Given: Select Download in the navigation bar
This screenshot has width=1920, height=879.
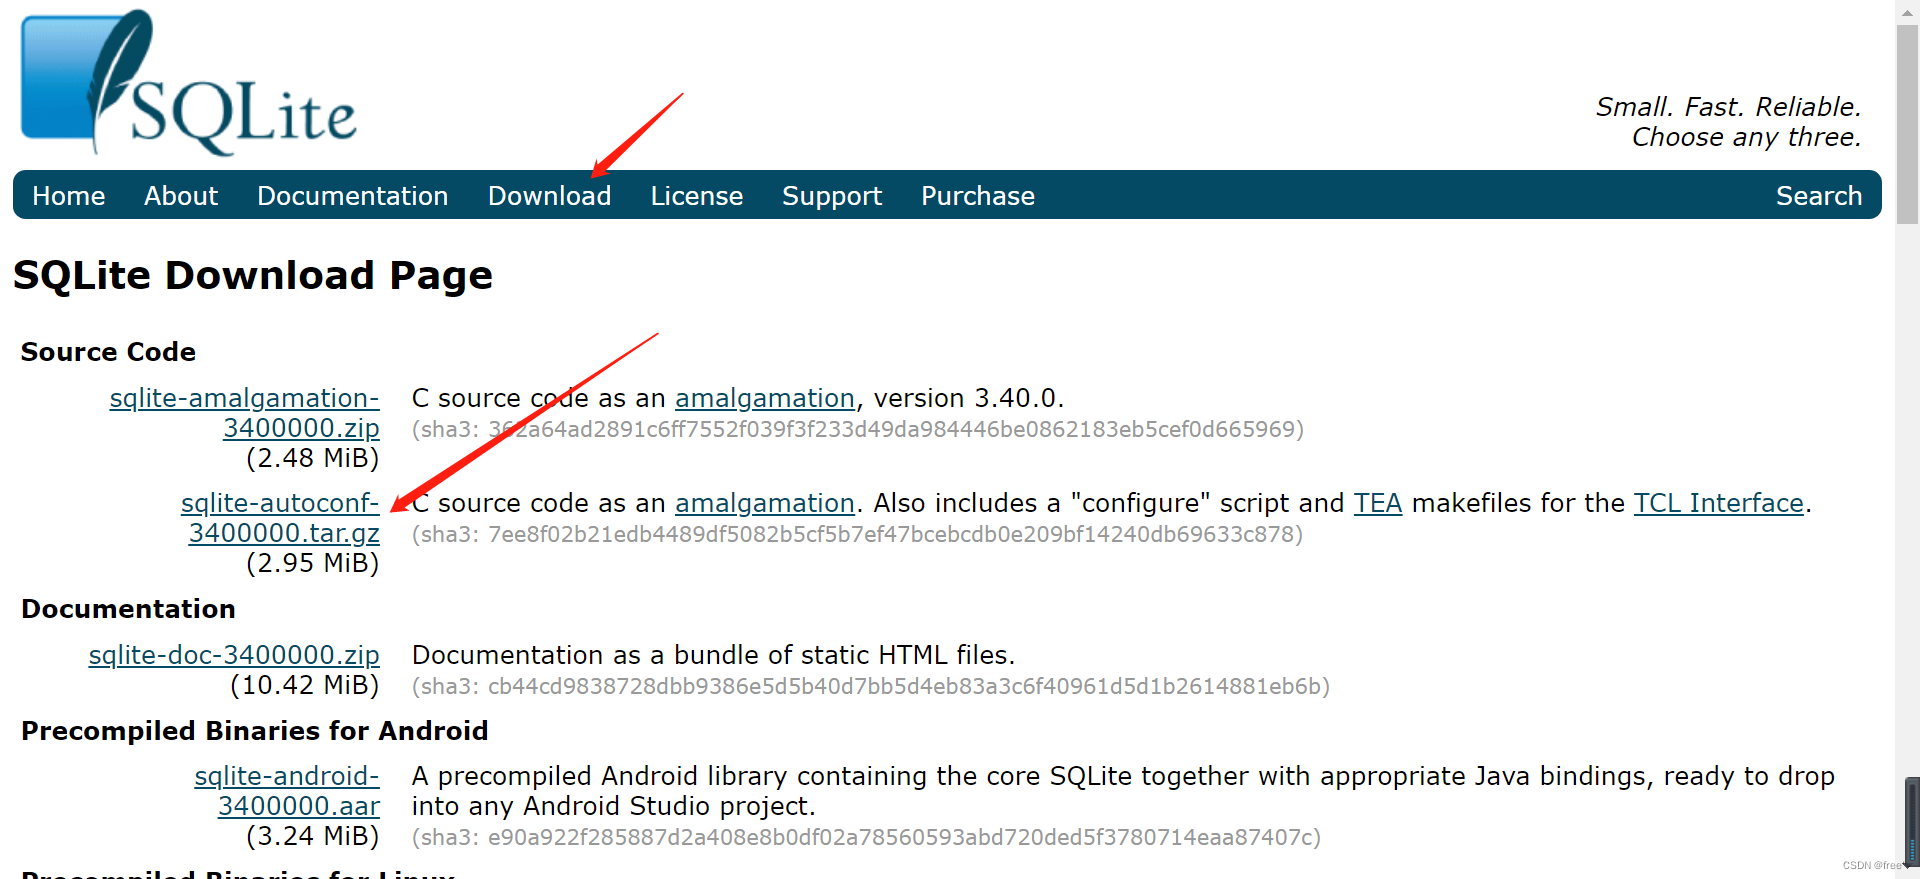Looking at the screenshot, I should pos(549,196).
